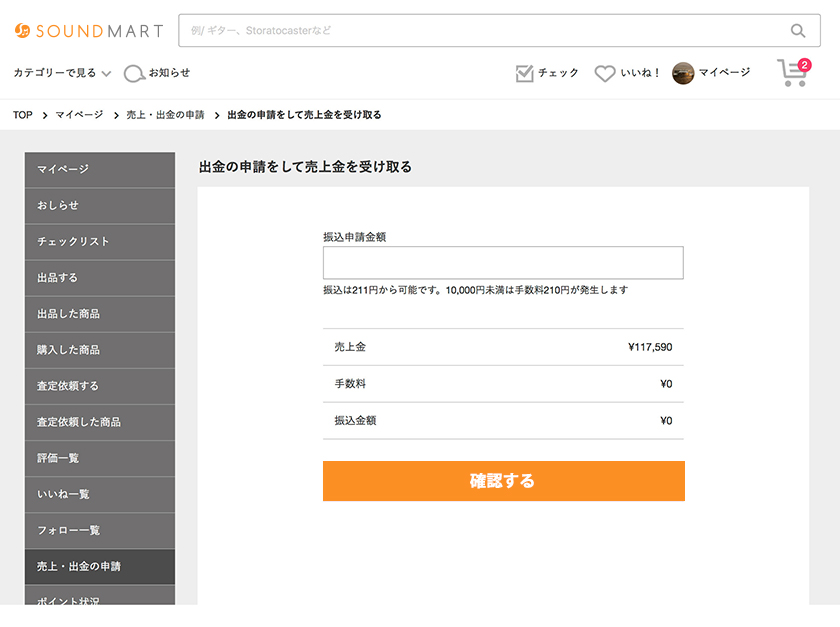The width and height of the screenshot is (840, 627).
Task: Click the SOUNDMART logo icon
Action: pos(23,31)
